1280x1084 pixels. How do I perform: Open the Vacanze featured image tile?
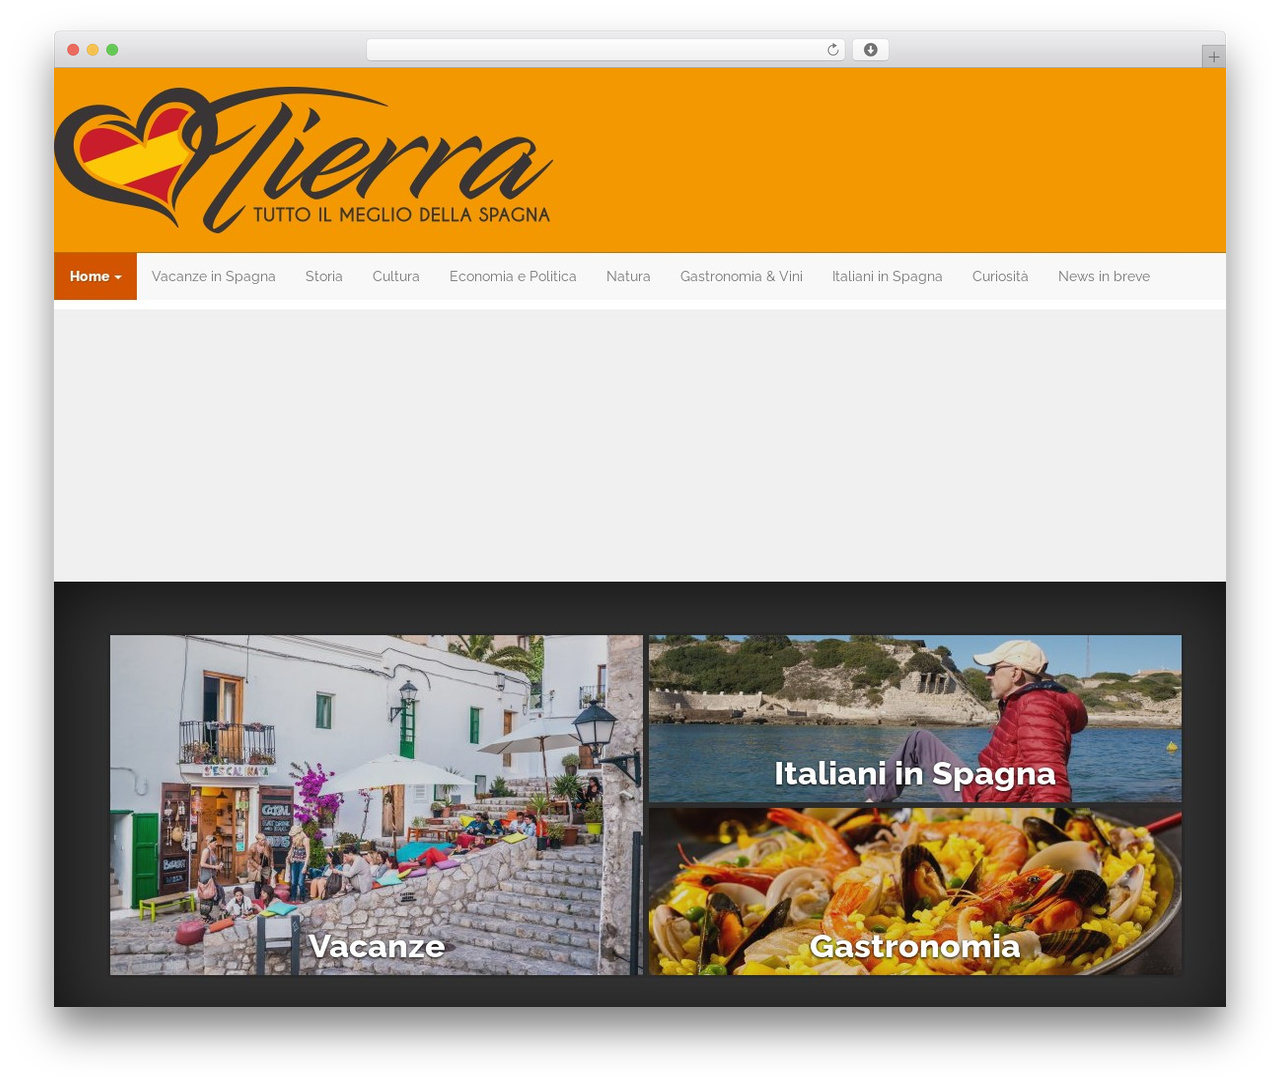[376, 805]
